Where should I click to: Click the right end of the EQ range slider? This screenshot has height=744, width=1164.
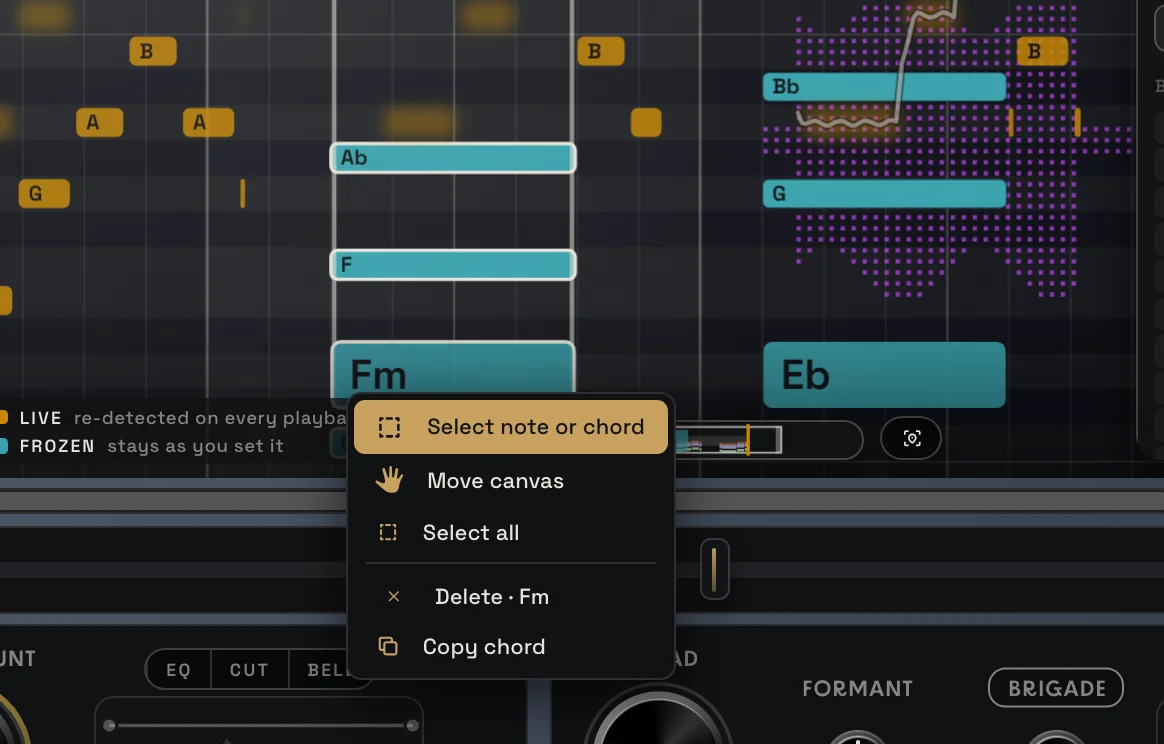(412, 725)
